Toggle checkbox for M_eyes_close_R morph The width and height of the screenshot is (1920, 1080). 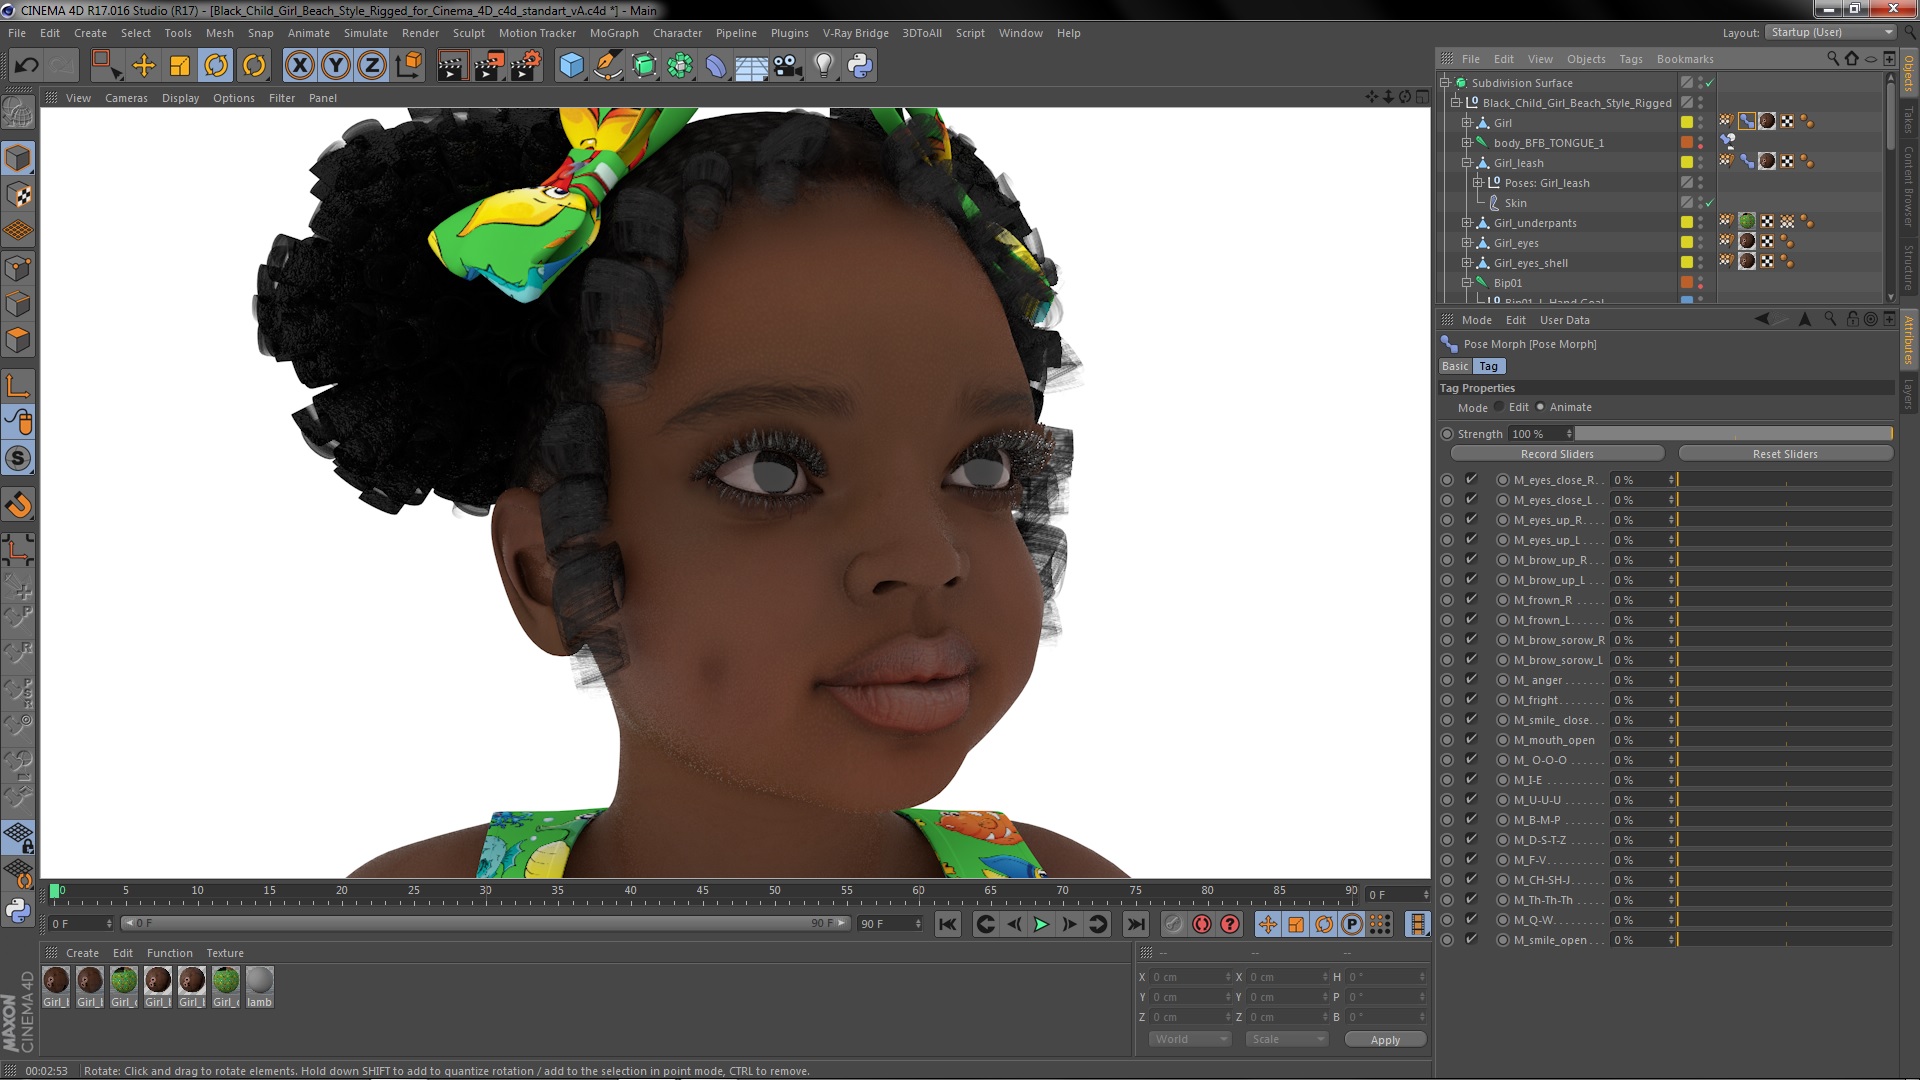(x=1471, y=480)
